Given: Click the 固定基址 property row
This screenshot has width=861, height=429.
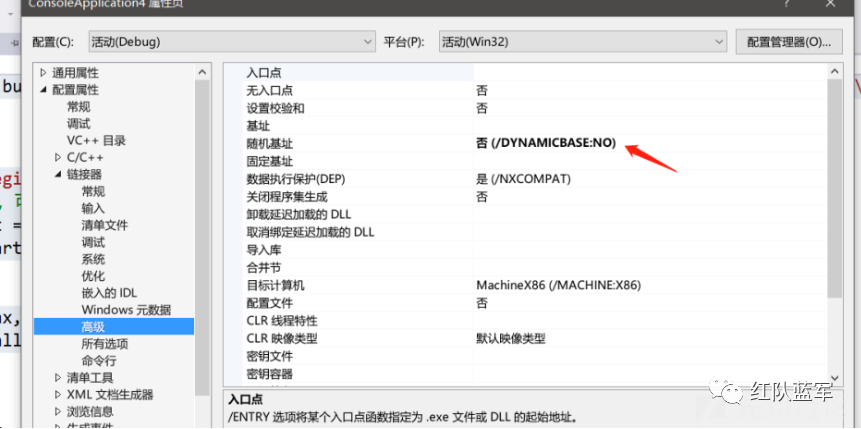Looking at the screenshot, I should [535, 161].
